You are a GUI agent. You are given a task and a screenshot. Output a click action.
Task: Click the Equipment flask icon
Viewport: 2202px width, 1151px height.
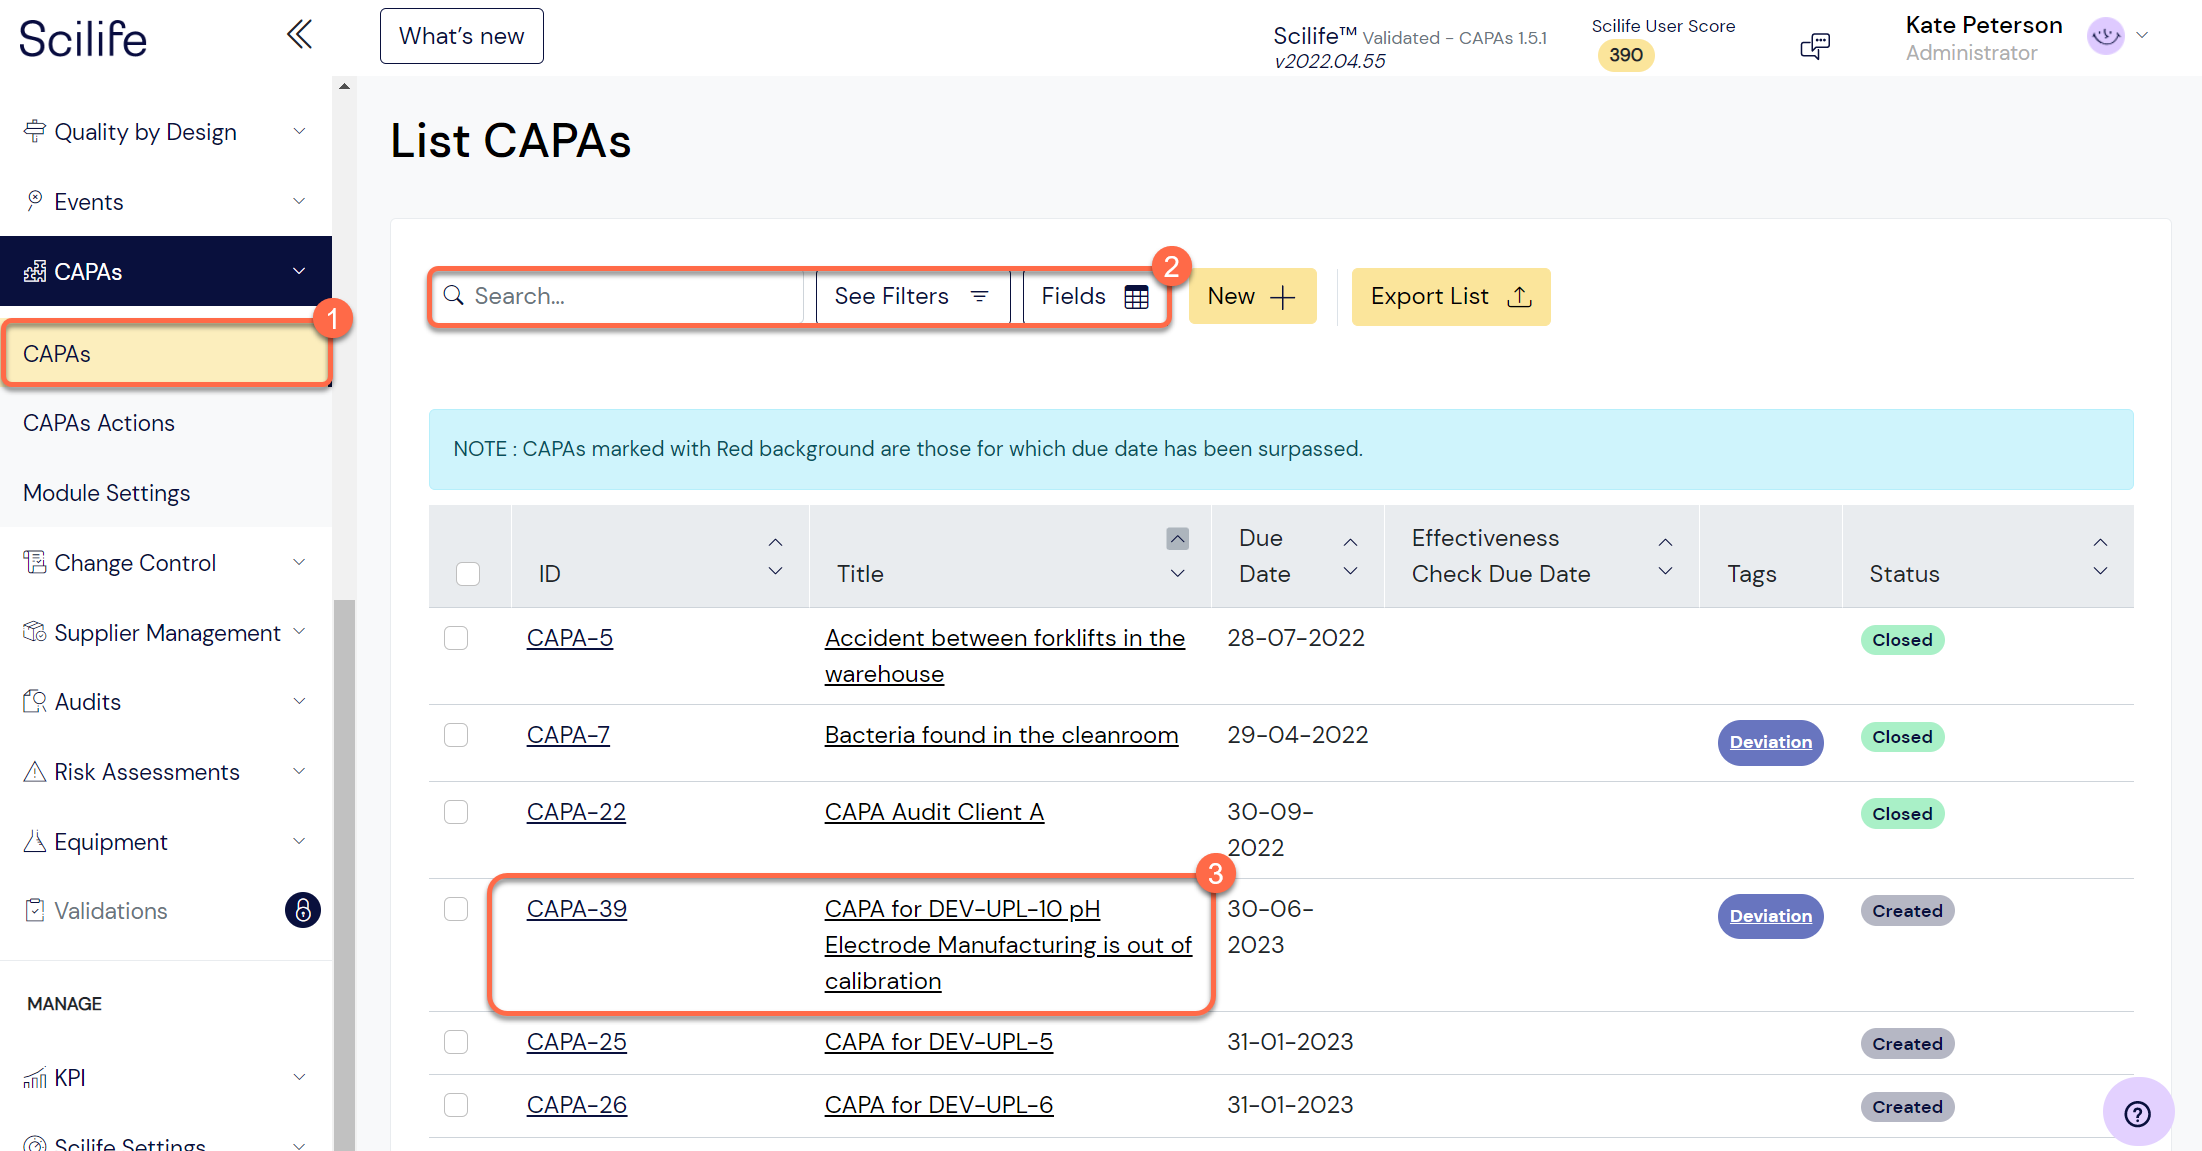tap(35, 841)
